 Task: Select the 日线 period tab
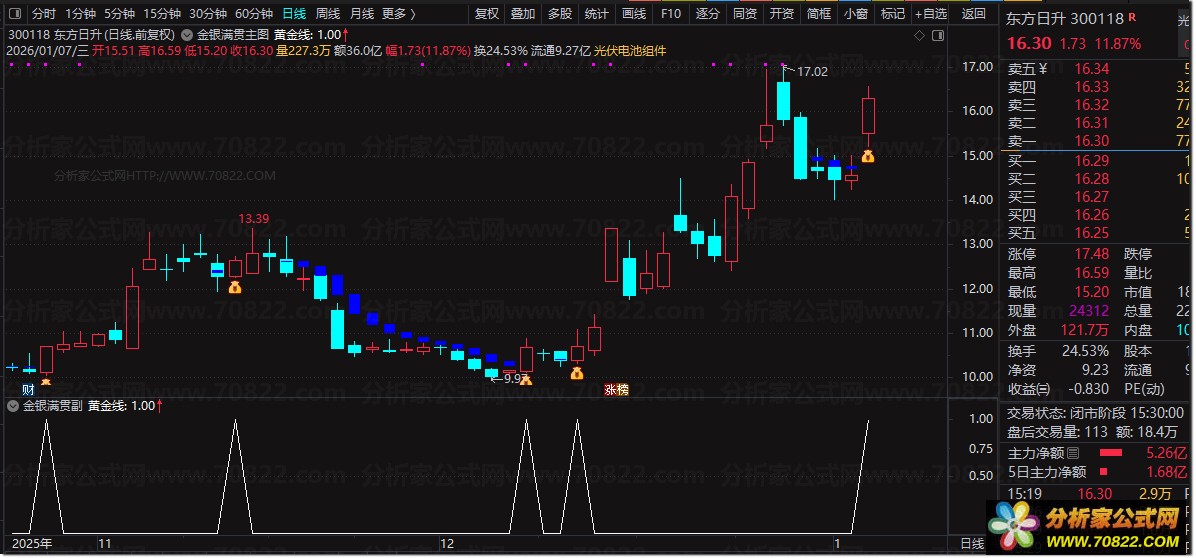tap(294, 14)
